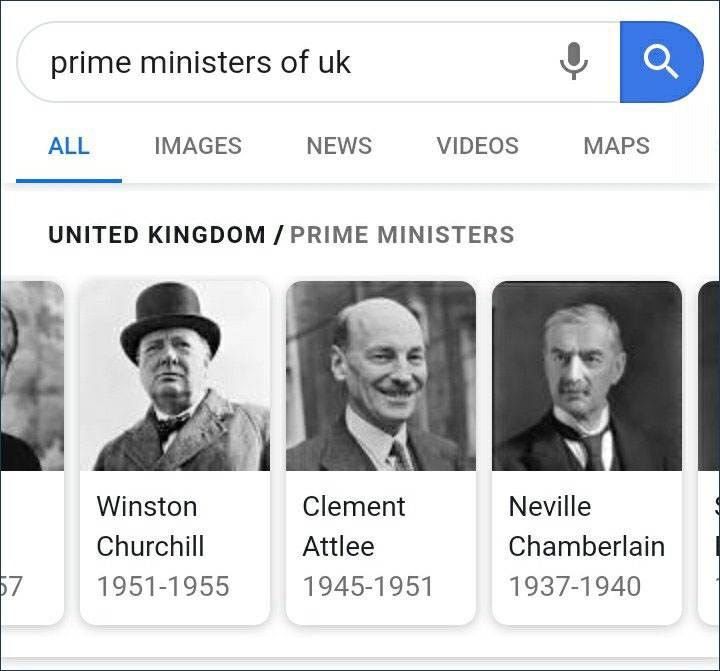
Task: Select the 1951-1955 term text
Action: (163, 586)
